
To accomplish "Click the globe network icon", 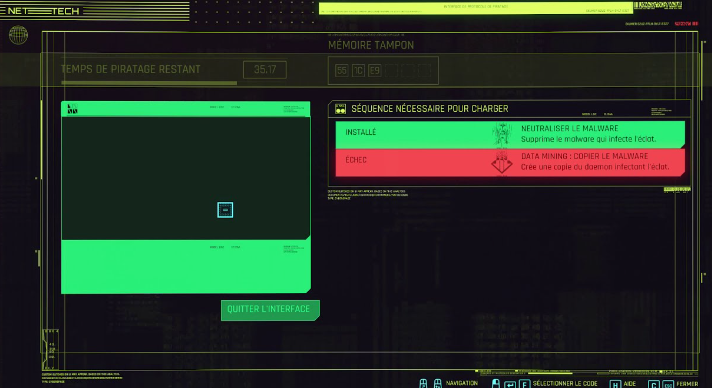I will tap(18, 35).
